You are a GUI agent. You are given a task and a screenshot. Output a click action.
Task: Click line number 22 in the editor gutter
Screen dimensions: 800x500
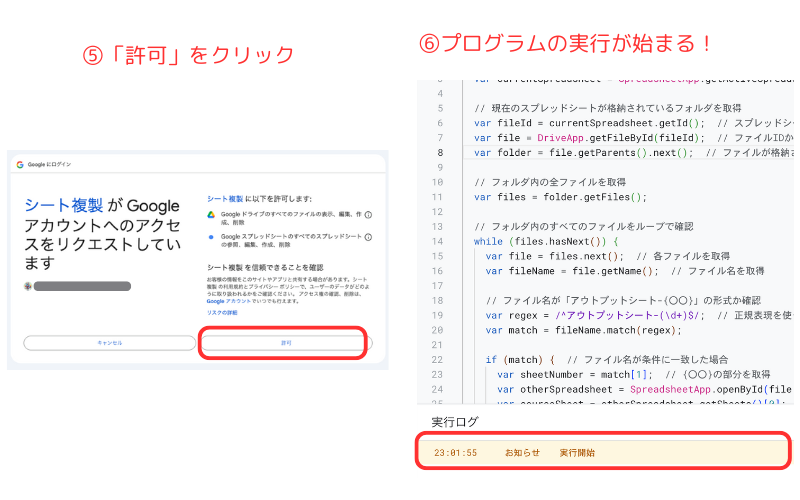437,360
